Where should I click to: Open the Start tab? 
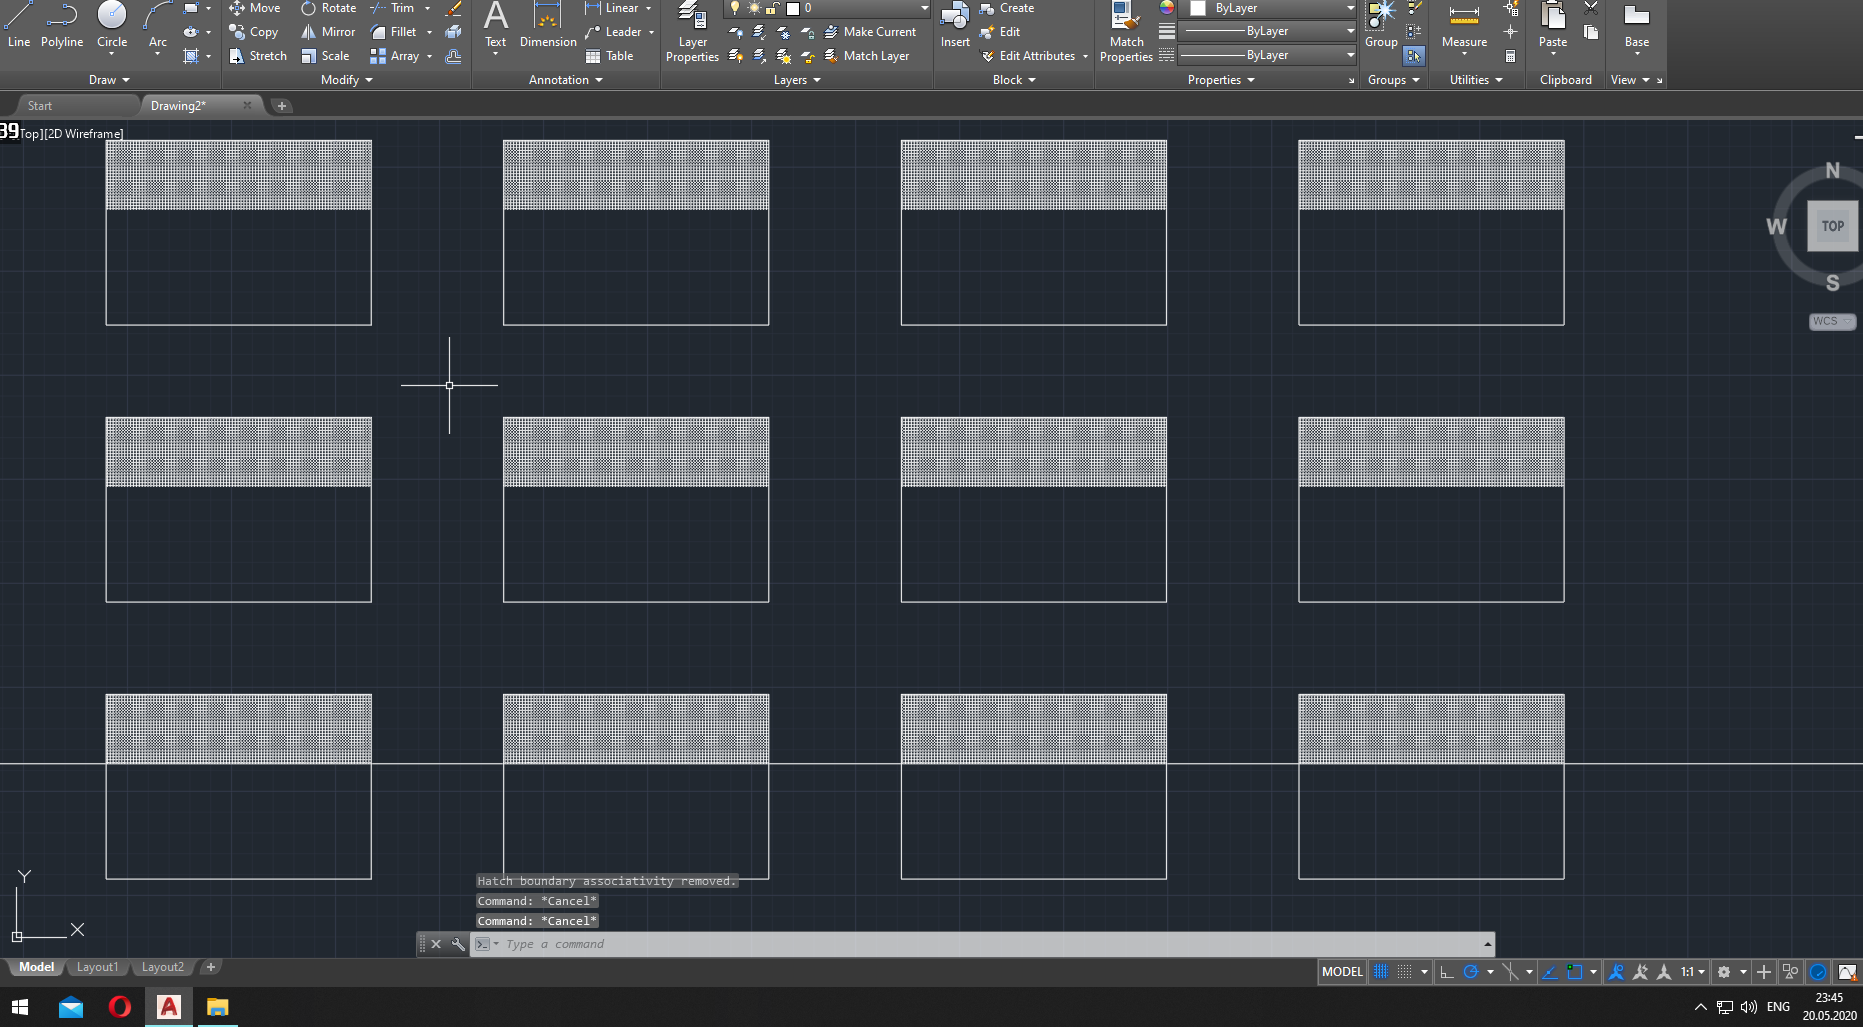tap(40, 105)
